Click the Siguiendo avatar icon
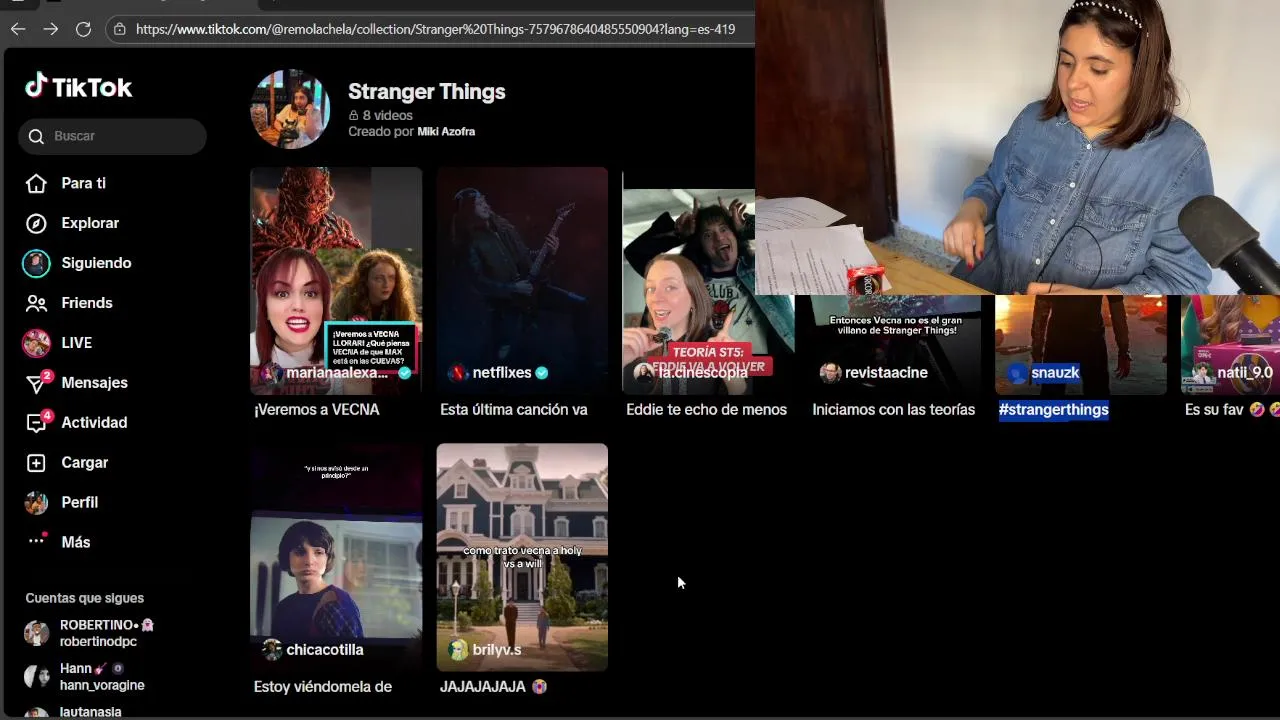The width and height of the screenshot is (1280, 720). 36,263
